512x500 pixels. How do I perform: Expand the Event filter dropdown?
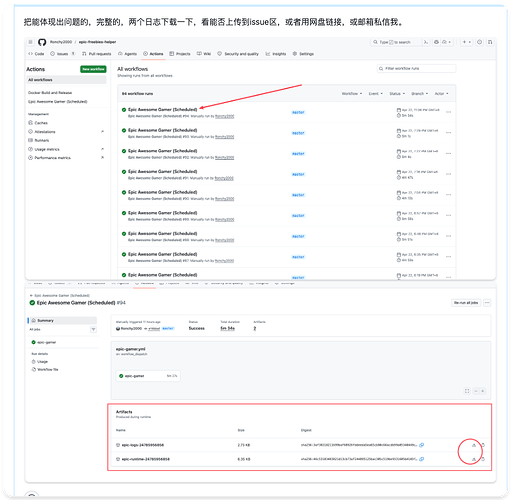(376, 94)
